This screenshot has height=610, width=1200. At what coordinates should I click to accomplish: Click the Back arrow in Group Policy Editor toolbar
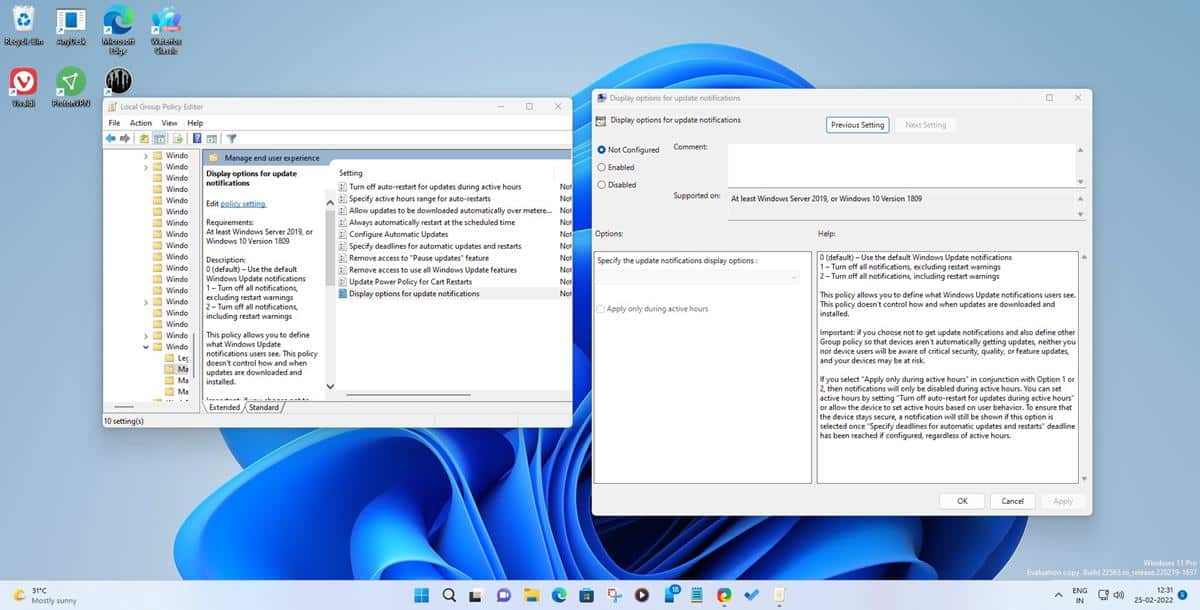tap(111, 139)
